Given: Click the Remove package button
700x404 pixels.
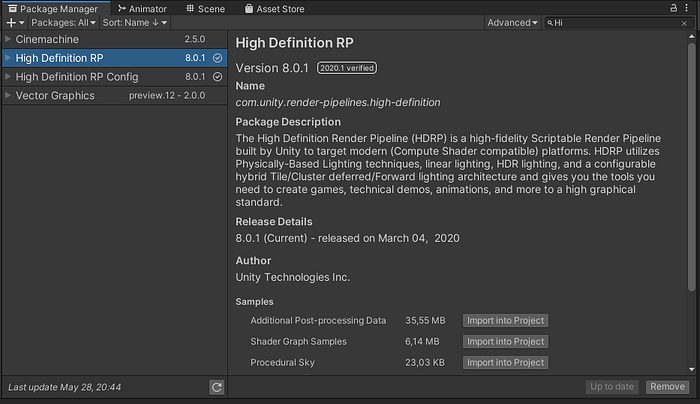Looking at the screenshot, I should 666,386.
